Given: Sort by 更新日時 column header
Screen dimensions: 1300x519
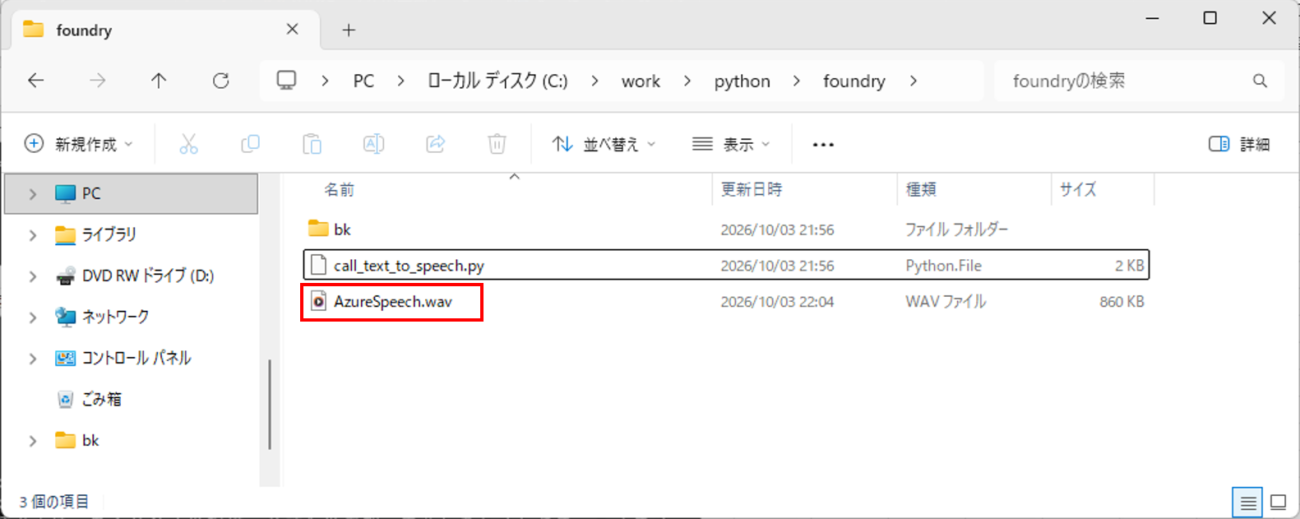Looking at the screenshot, I should pyautogui.click(x=751, y=189).
